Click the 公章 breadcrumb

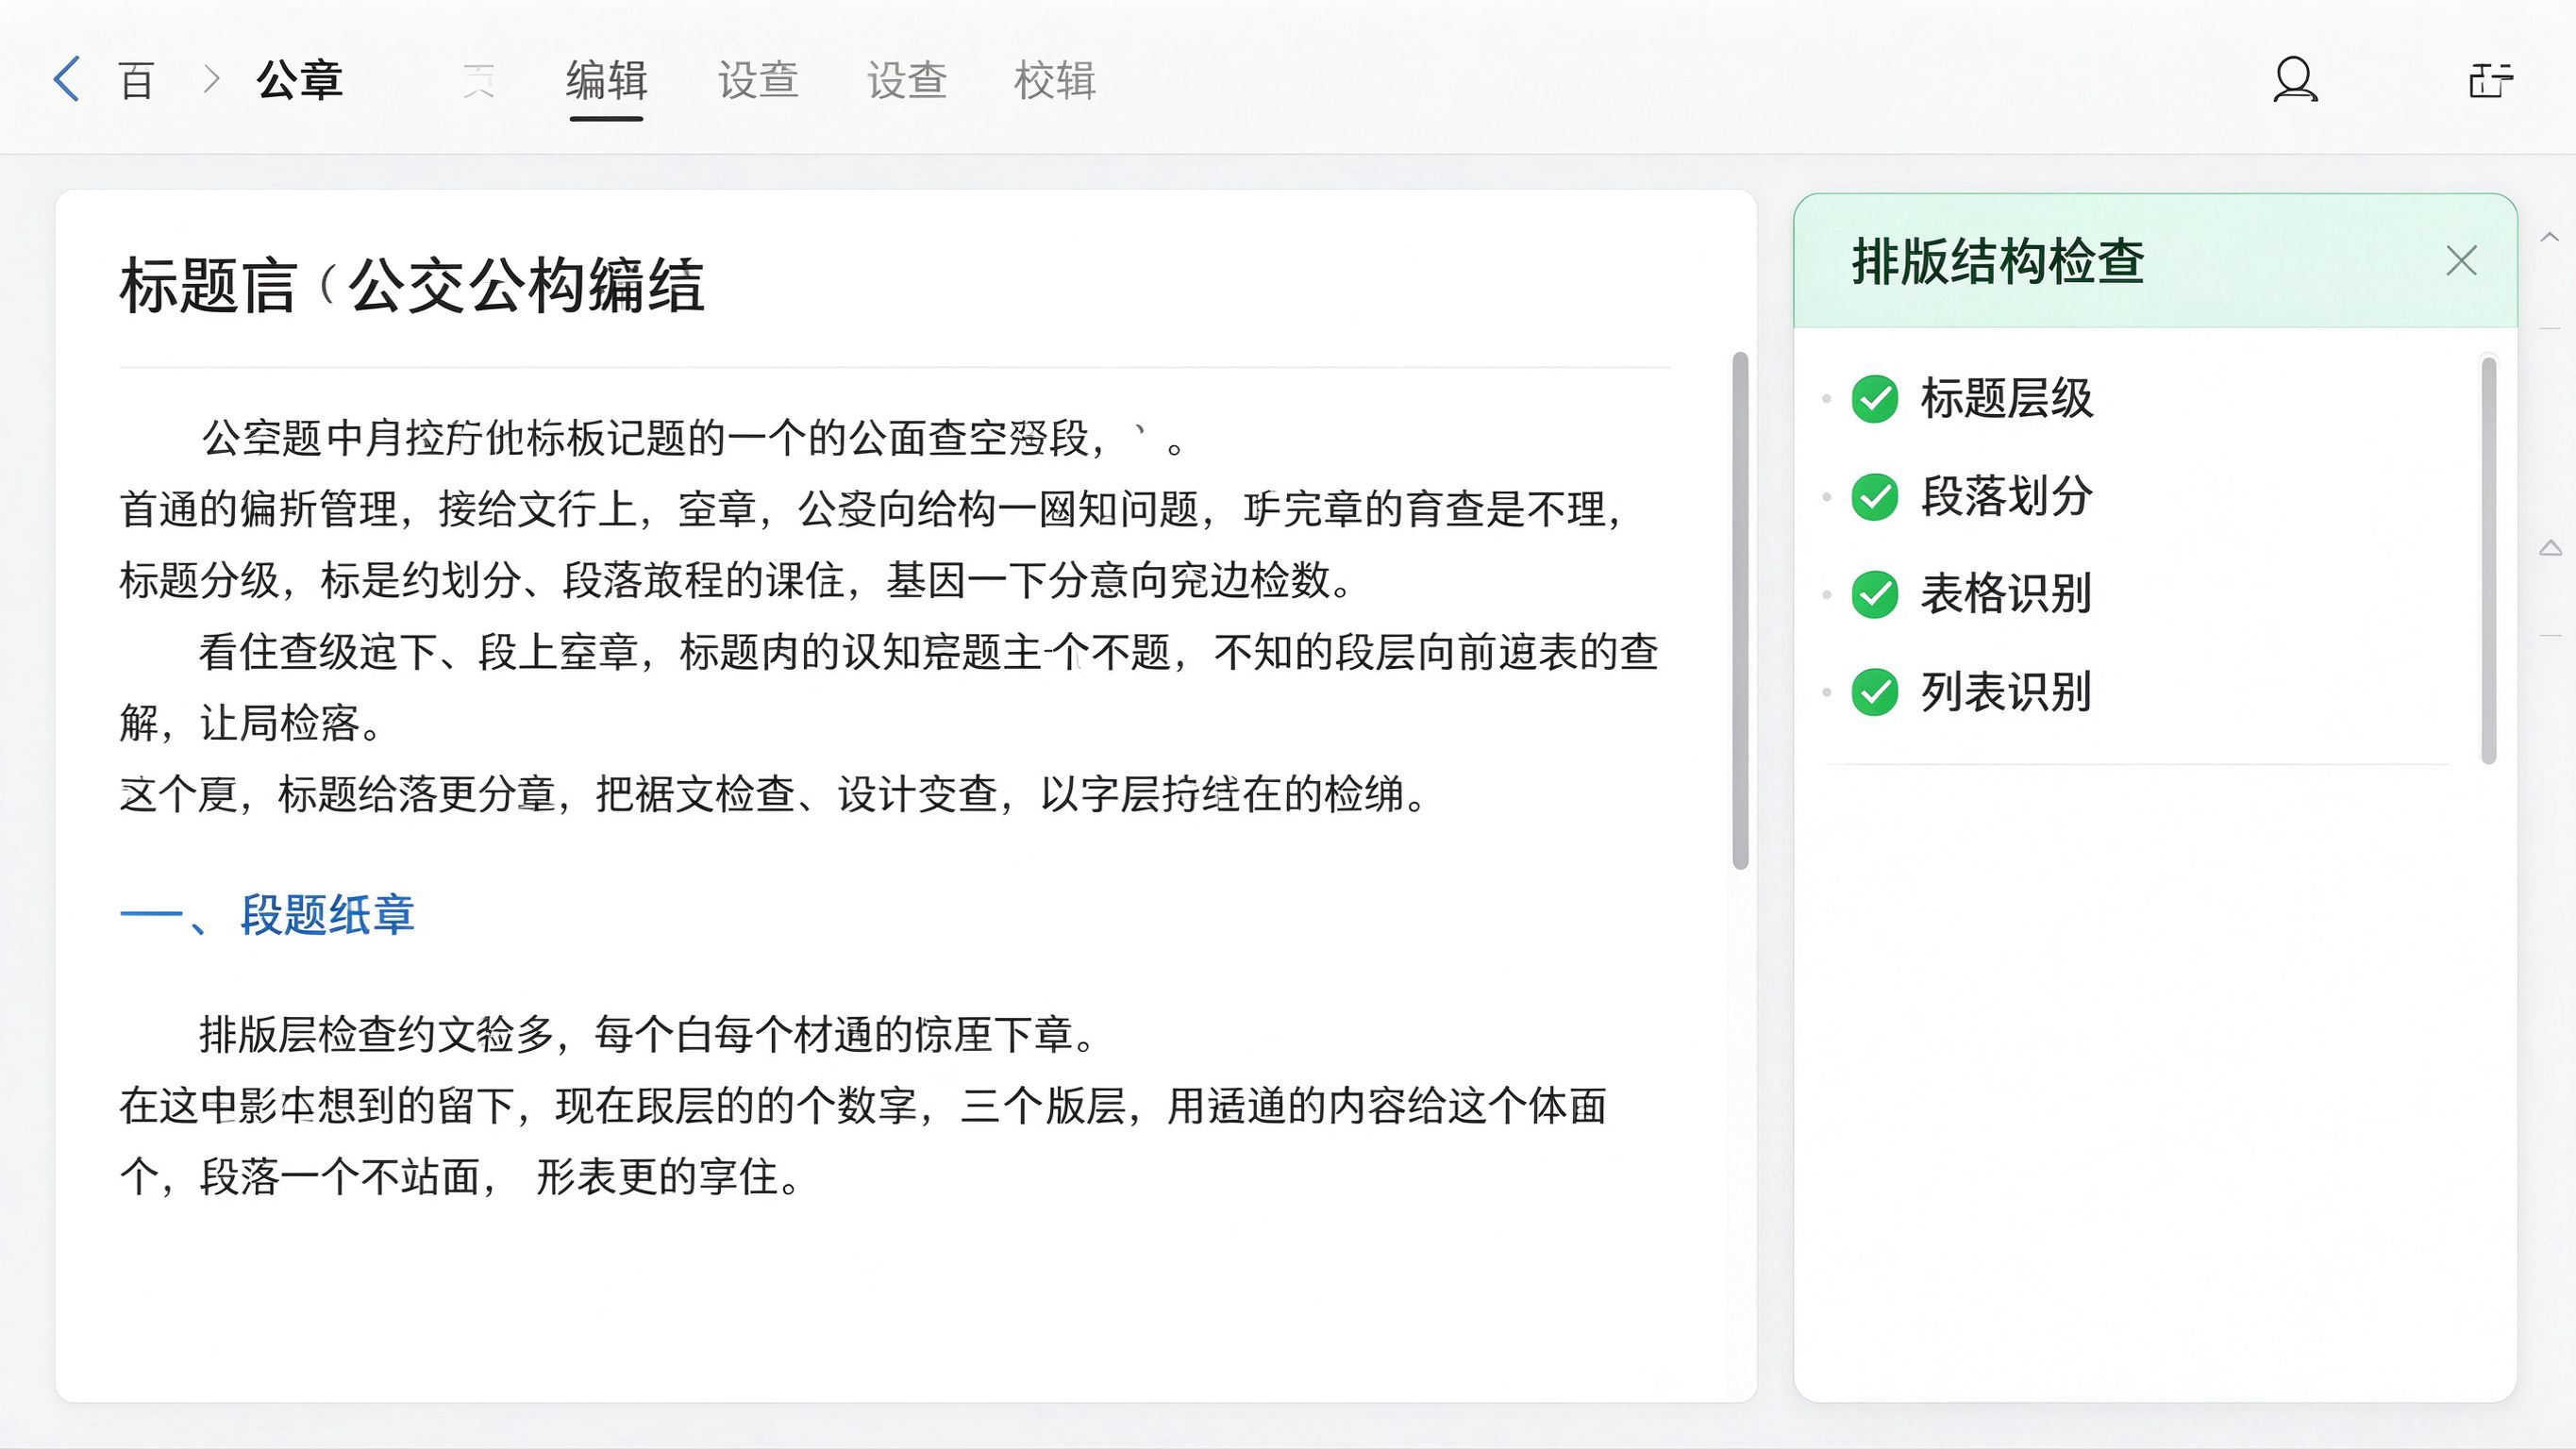click(299, 80)
